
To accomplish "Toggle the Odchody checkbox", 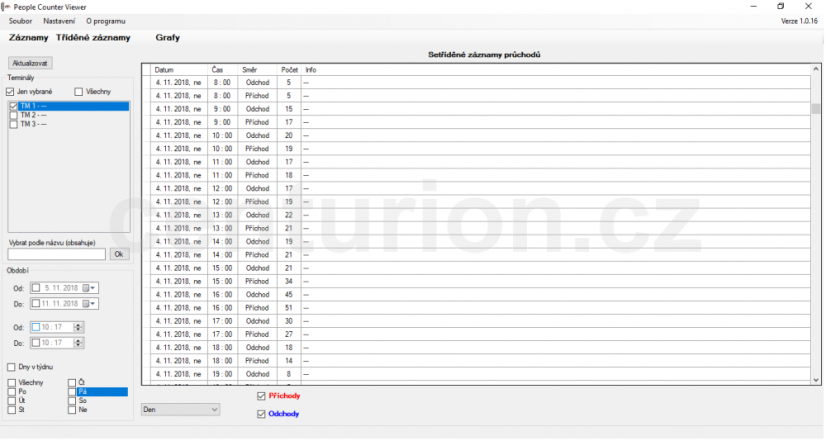I will (261, 415).
